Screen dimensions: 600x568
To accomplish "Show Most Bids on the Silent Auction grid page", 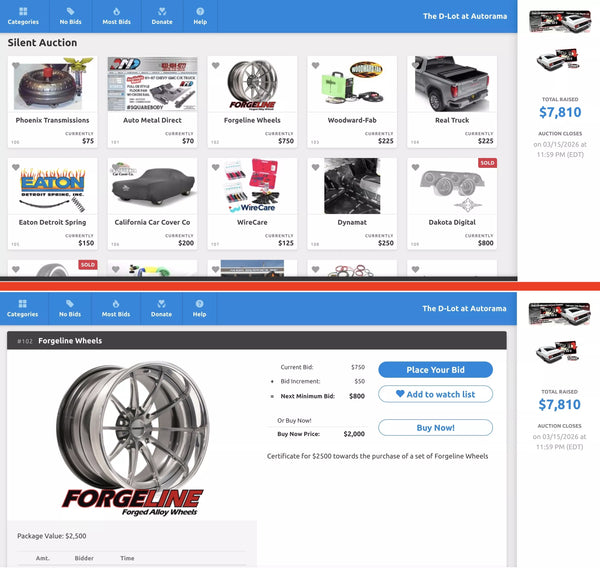I will (x=116, y=16).
